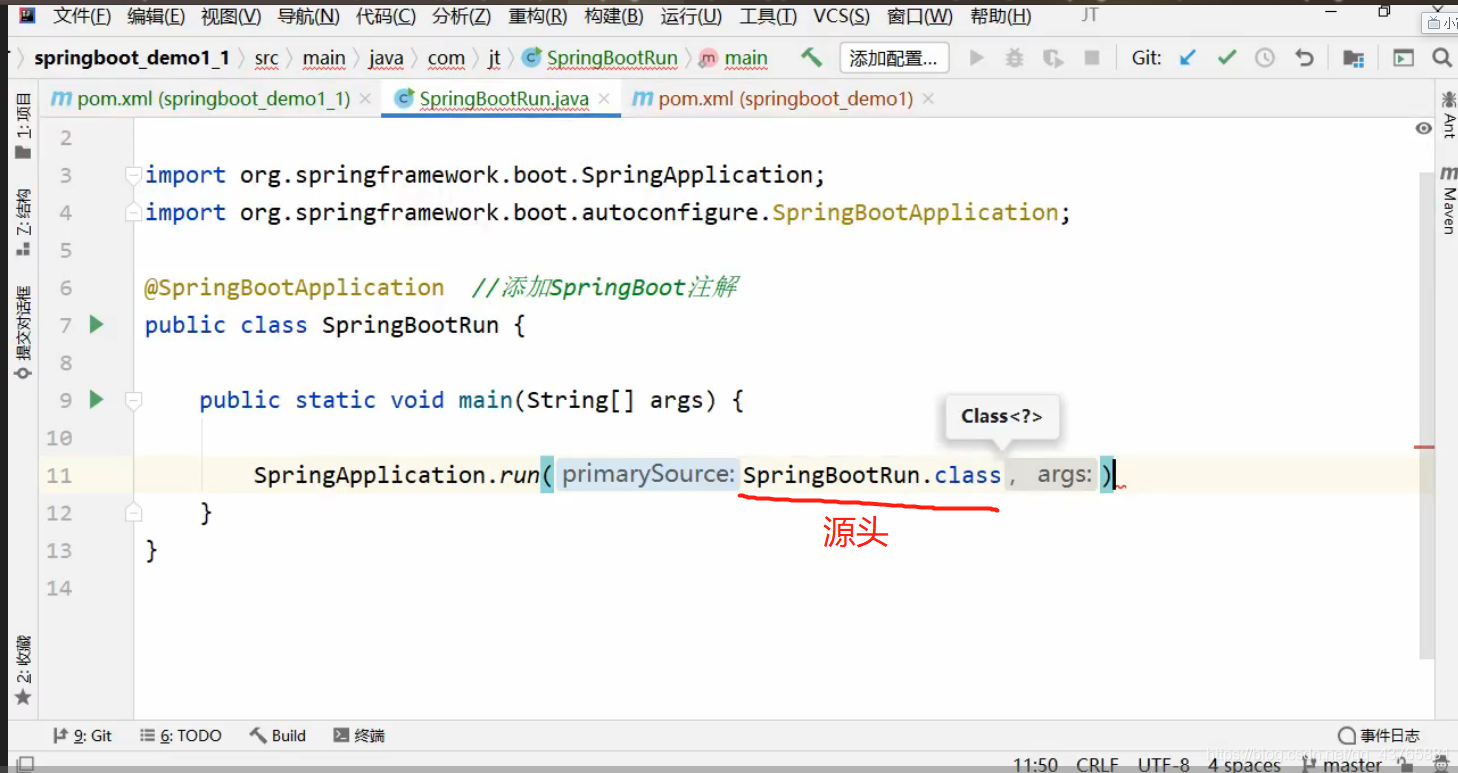Open the 事件日志 event log
This screenshot has height=773, width=1458.
click(x=1379, y=735)
